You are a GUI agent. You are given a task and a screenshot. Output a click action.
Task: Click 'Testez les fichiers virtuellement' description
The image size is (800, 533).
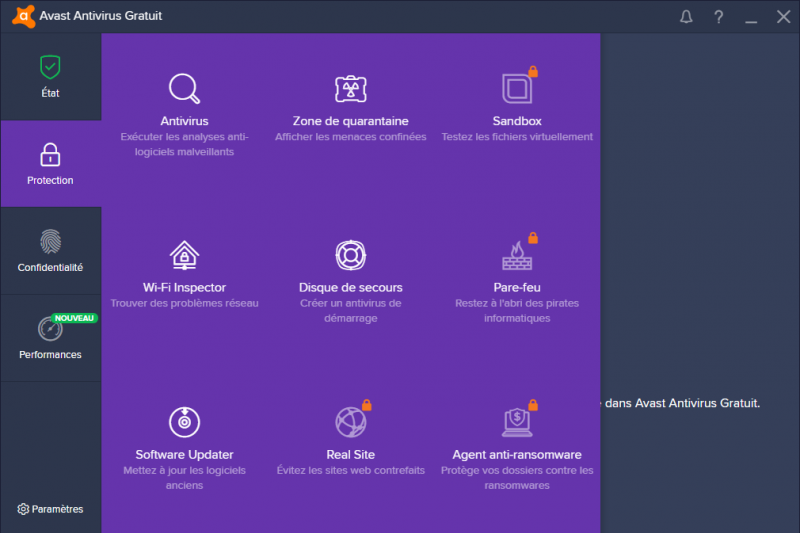(517, 137)
